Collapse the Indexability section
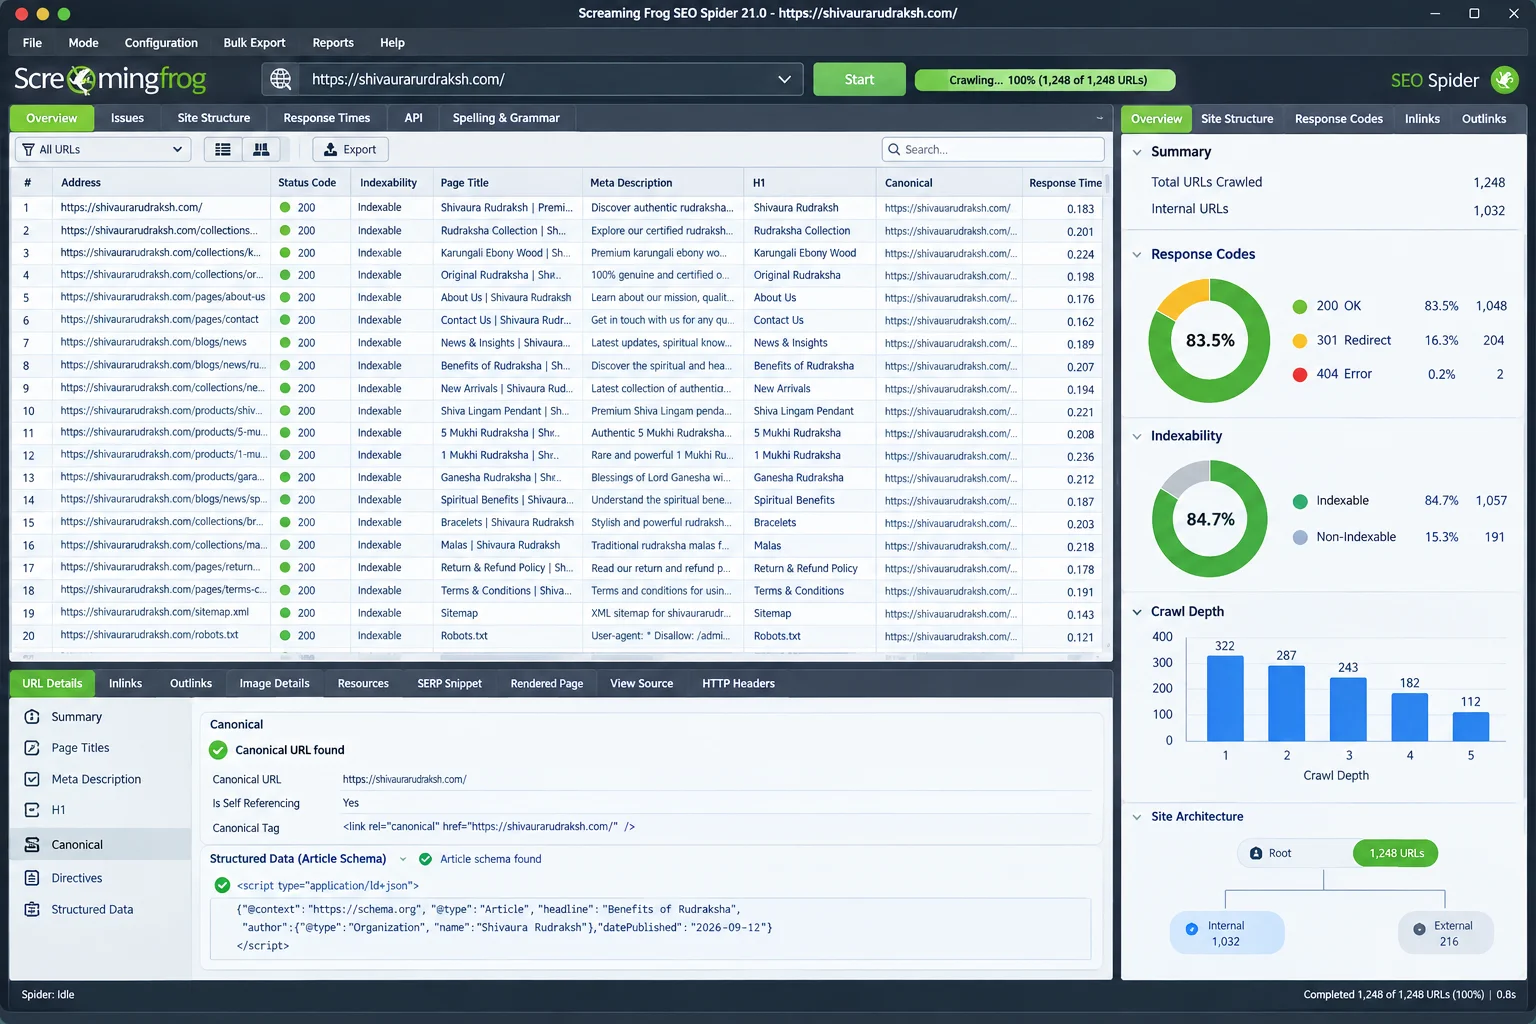The width and height of the screenshot is (1536, 1024). pos(1137,436)
